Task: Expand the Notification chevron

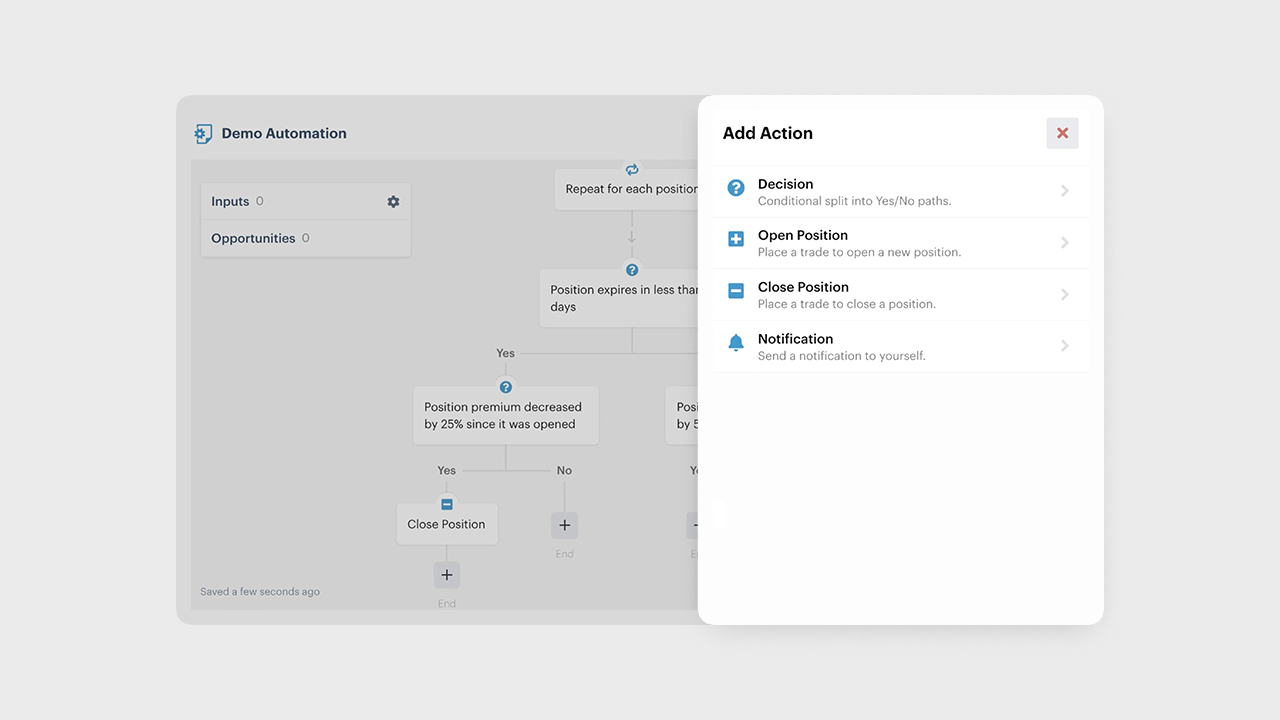Action: pos(1065,346)
